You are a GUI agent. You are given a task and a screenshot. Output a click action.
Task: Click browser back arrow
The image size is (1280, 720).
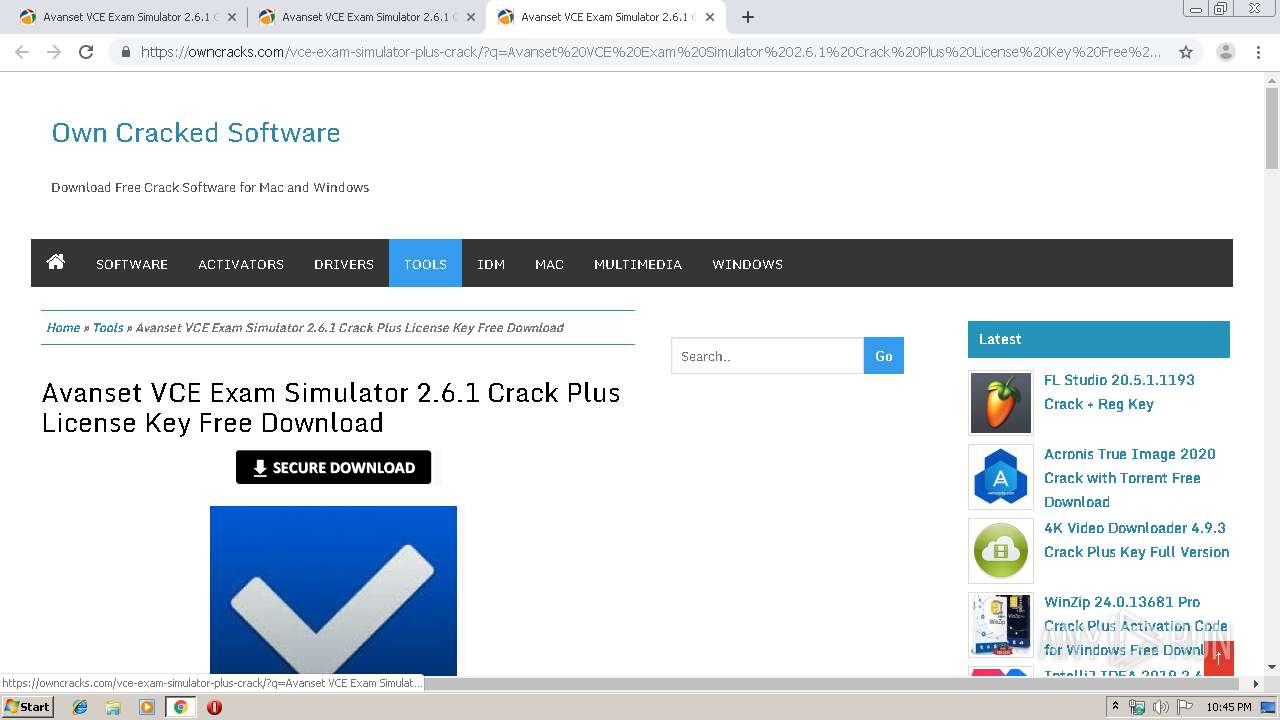22,52
